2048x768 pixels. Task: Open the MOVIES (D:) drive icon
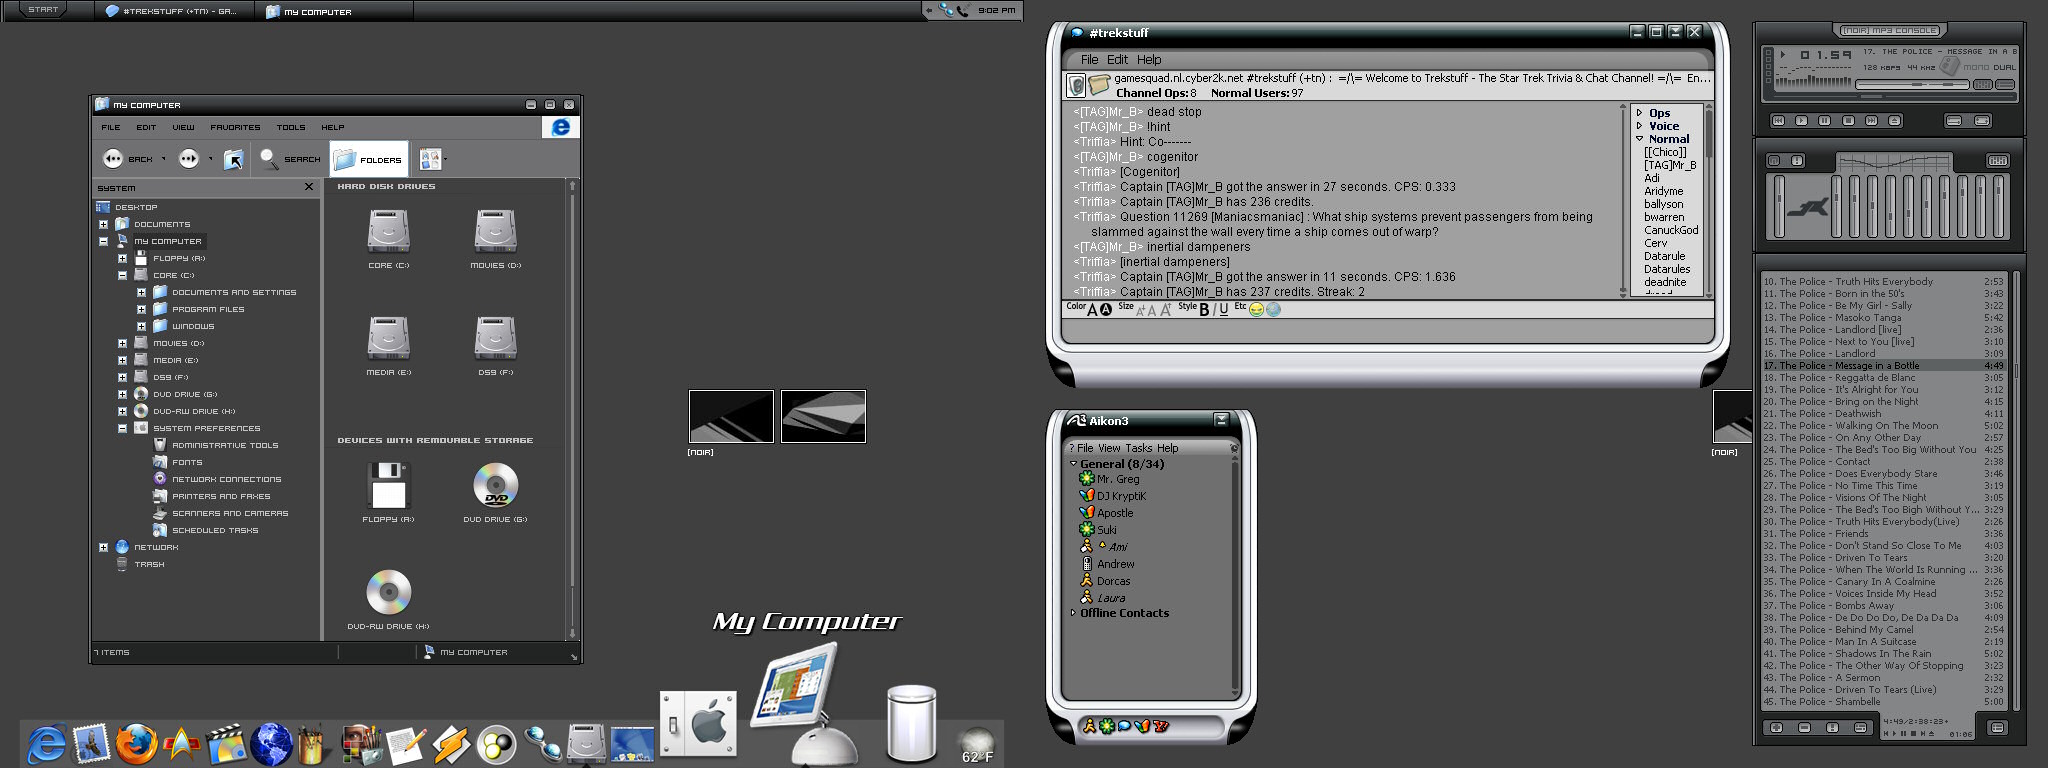[x=495, y=232]
